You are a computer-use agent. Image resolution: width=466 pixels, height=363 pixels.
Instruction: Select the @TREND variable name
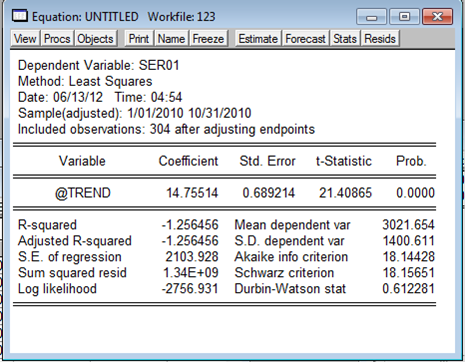(x=83, y=193)
